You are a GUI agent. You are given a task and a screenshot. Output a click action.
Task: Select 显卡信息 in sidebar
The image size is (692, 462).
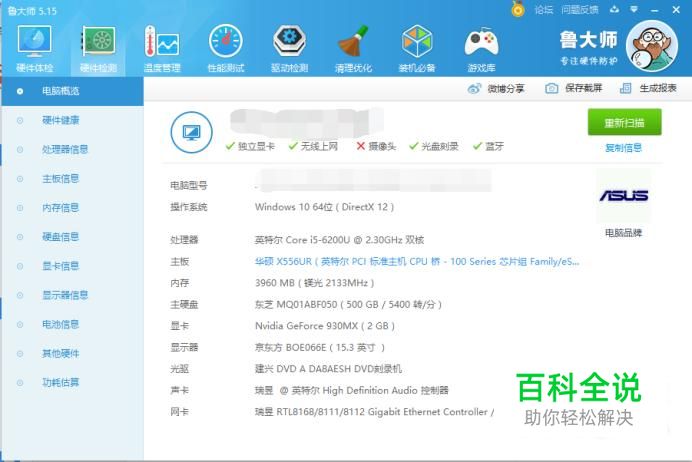click(x=72, y=266)
